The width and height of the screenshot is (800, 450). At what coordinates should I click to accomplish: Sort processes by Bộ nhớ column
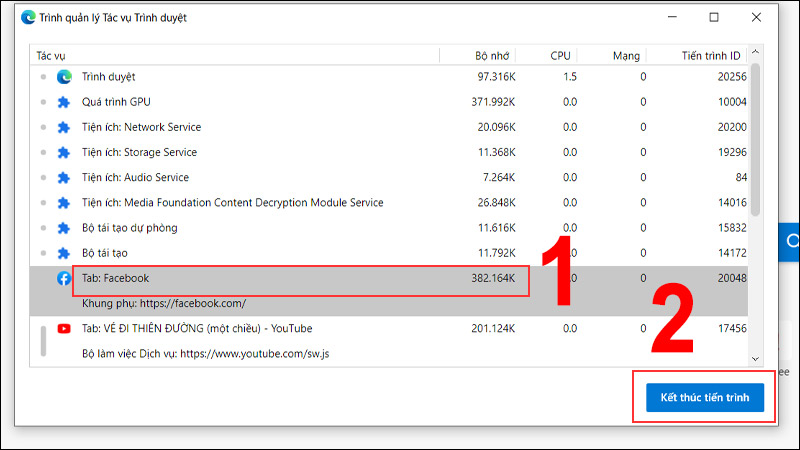(496, 55)
